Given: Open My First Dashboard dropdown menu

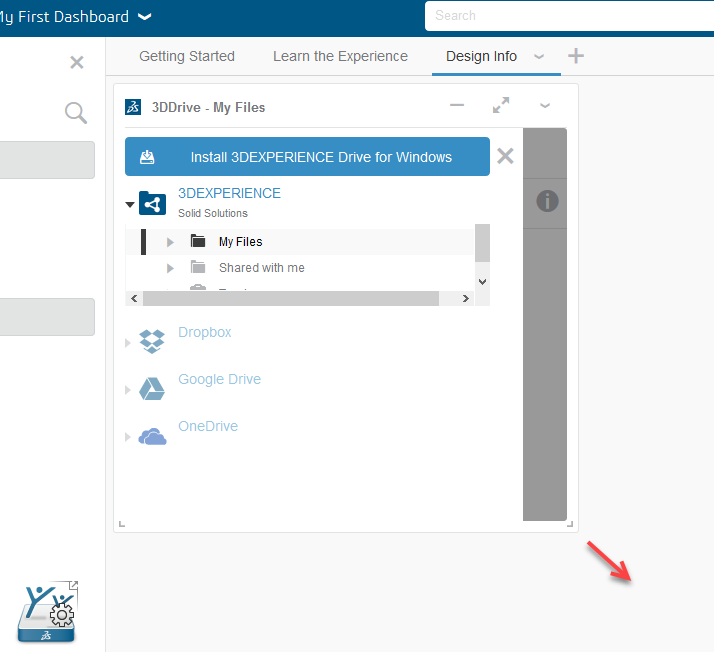Looking at the screenshot, I should coord(144,17).
